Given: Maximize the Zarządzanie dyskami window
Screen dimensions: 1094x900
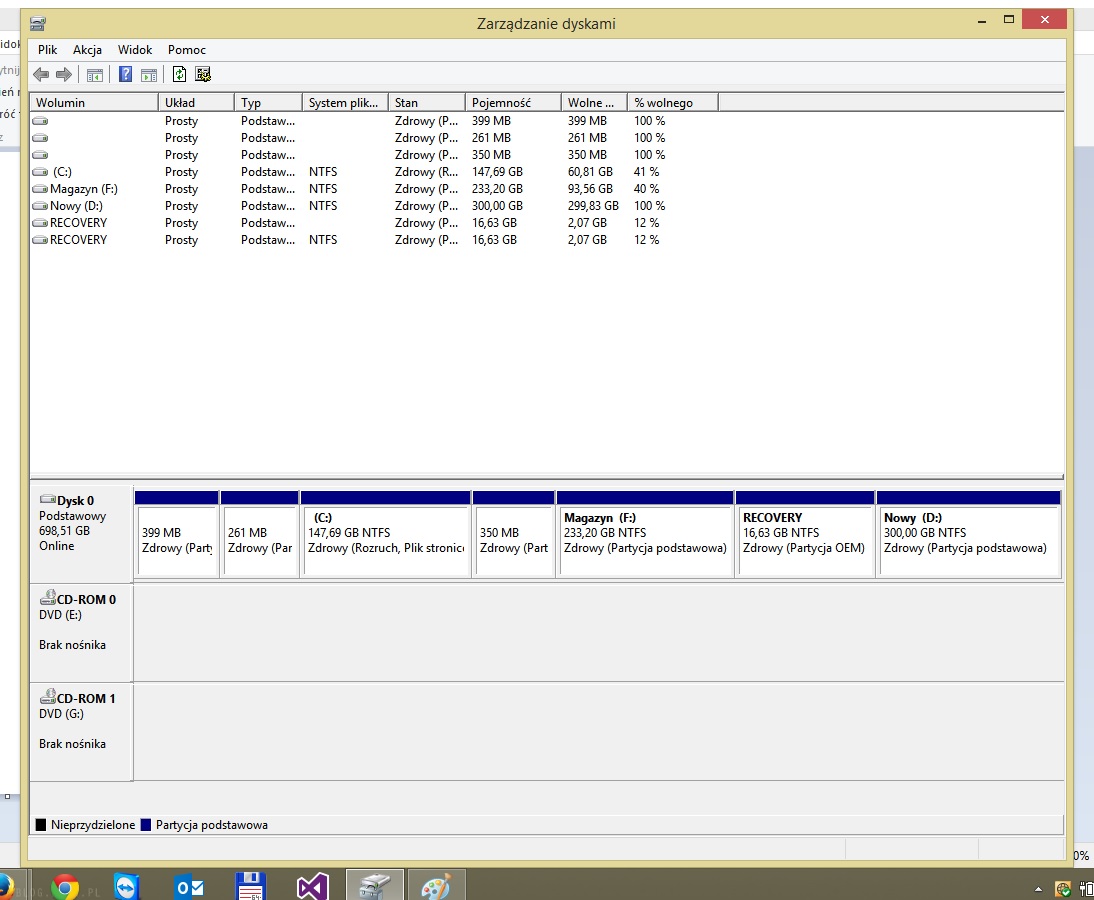Looking at the screenshot, I should (x=1009, y=20).
